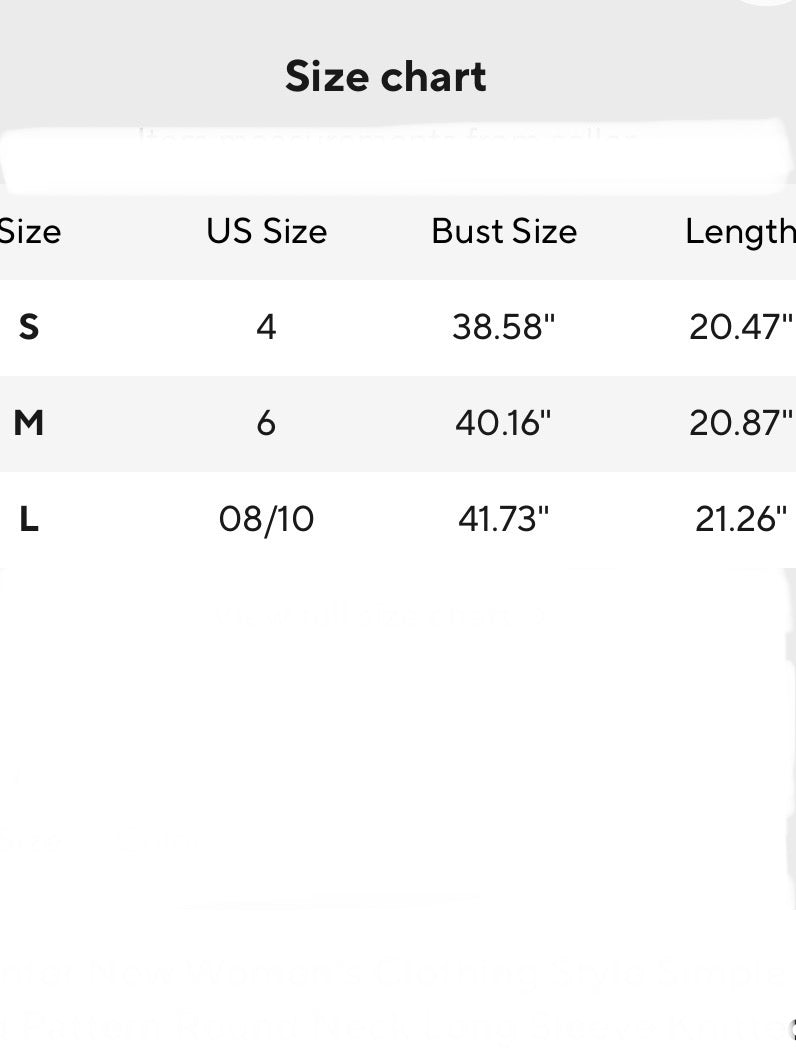This screenshot has width=796, height=1062.
Task: Click US size 4 cell
Action: click(266, 327)
